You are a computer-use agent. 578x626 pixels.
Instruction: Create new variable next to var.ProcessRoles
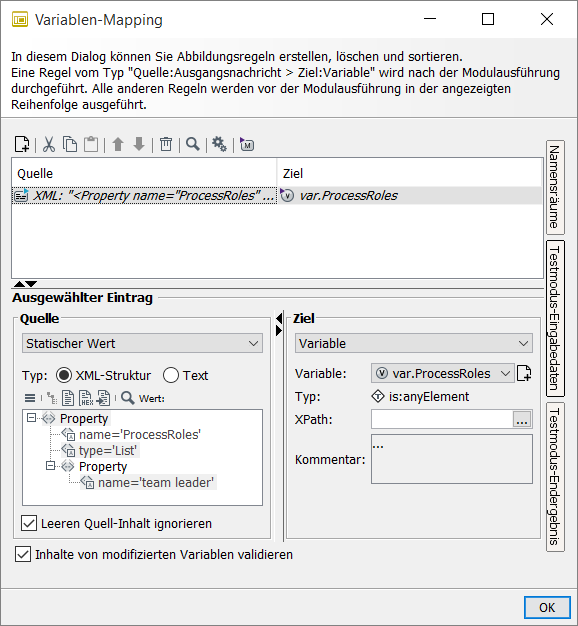(524, 373)
